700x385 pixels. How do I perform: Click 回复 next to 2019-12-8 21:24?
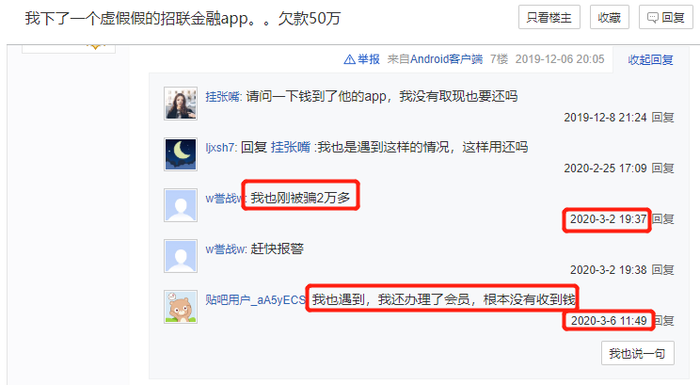pos(662,117)
